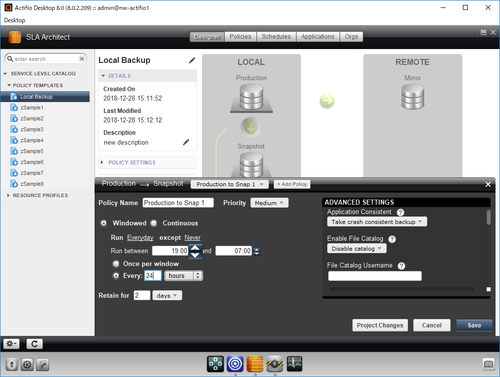
Task: Select the zSample3 policy template
Action: click(32, 129)
